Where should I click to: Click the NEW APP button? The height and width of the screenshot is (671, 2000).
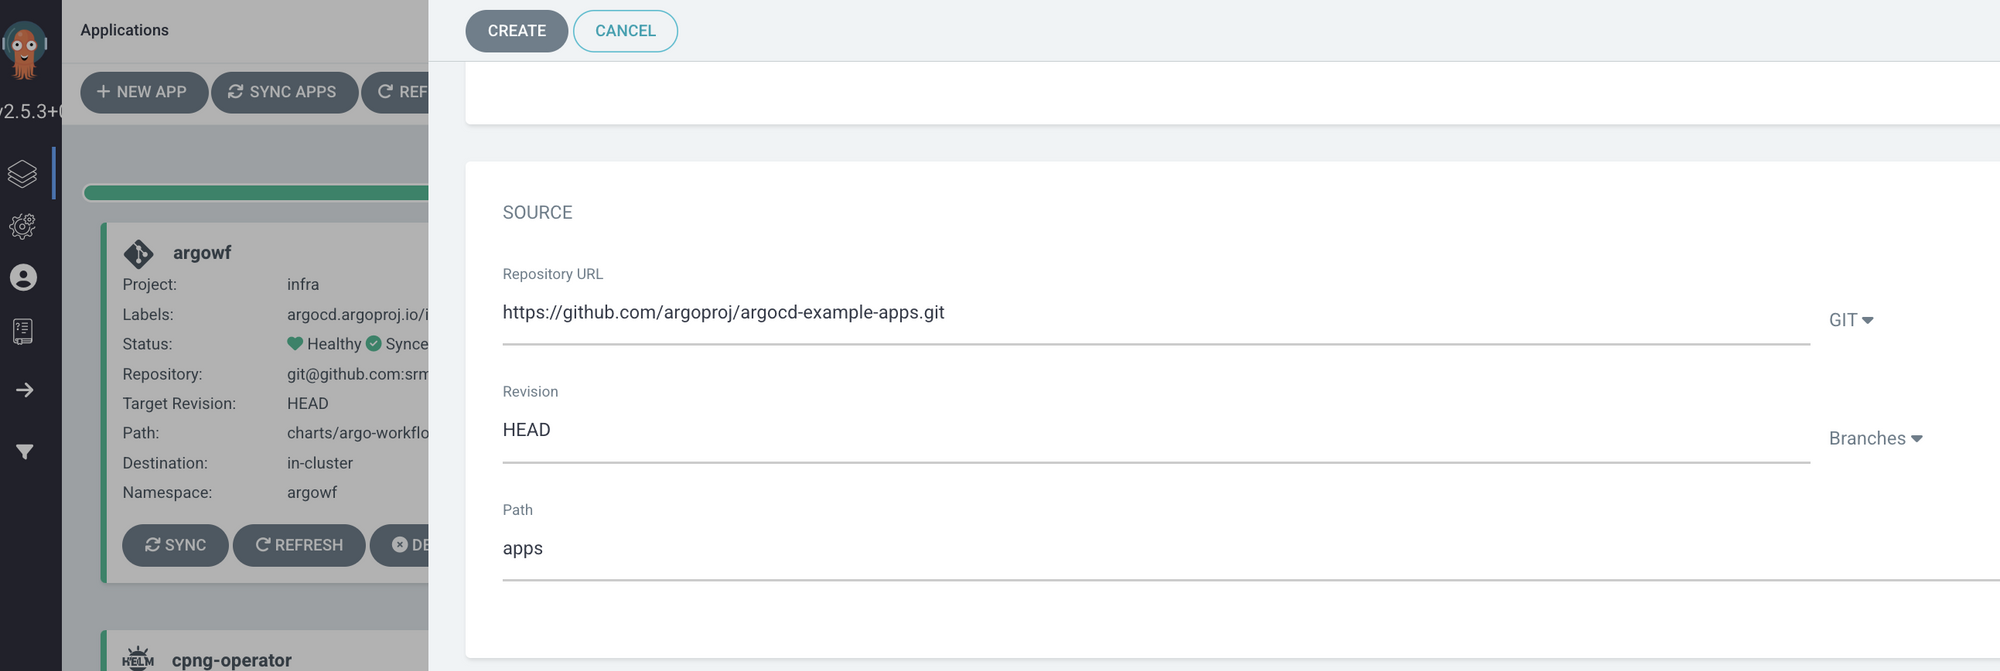[144, 92]
